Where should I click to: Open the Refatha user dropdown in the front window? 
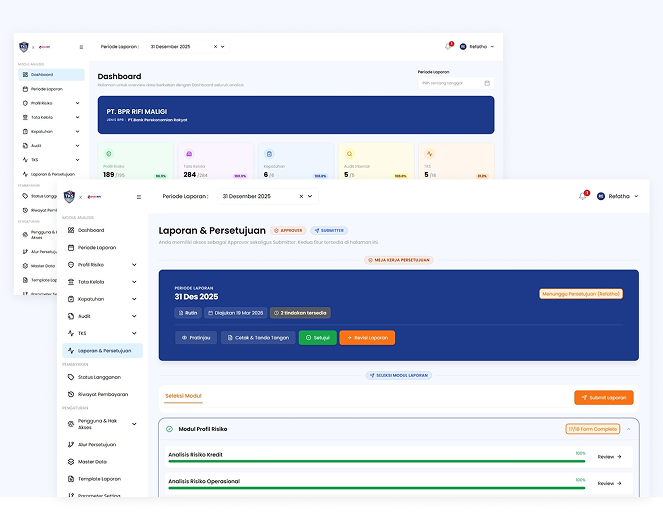click(618, 196)
